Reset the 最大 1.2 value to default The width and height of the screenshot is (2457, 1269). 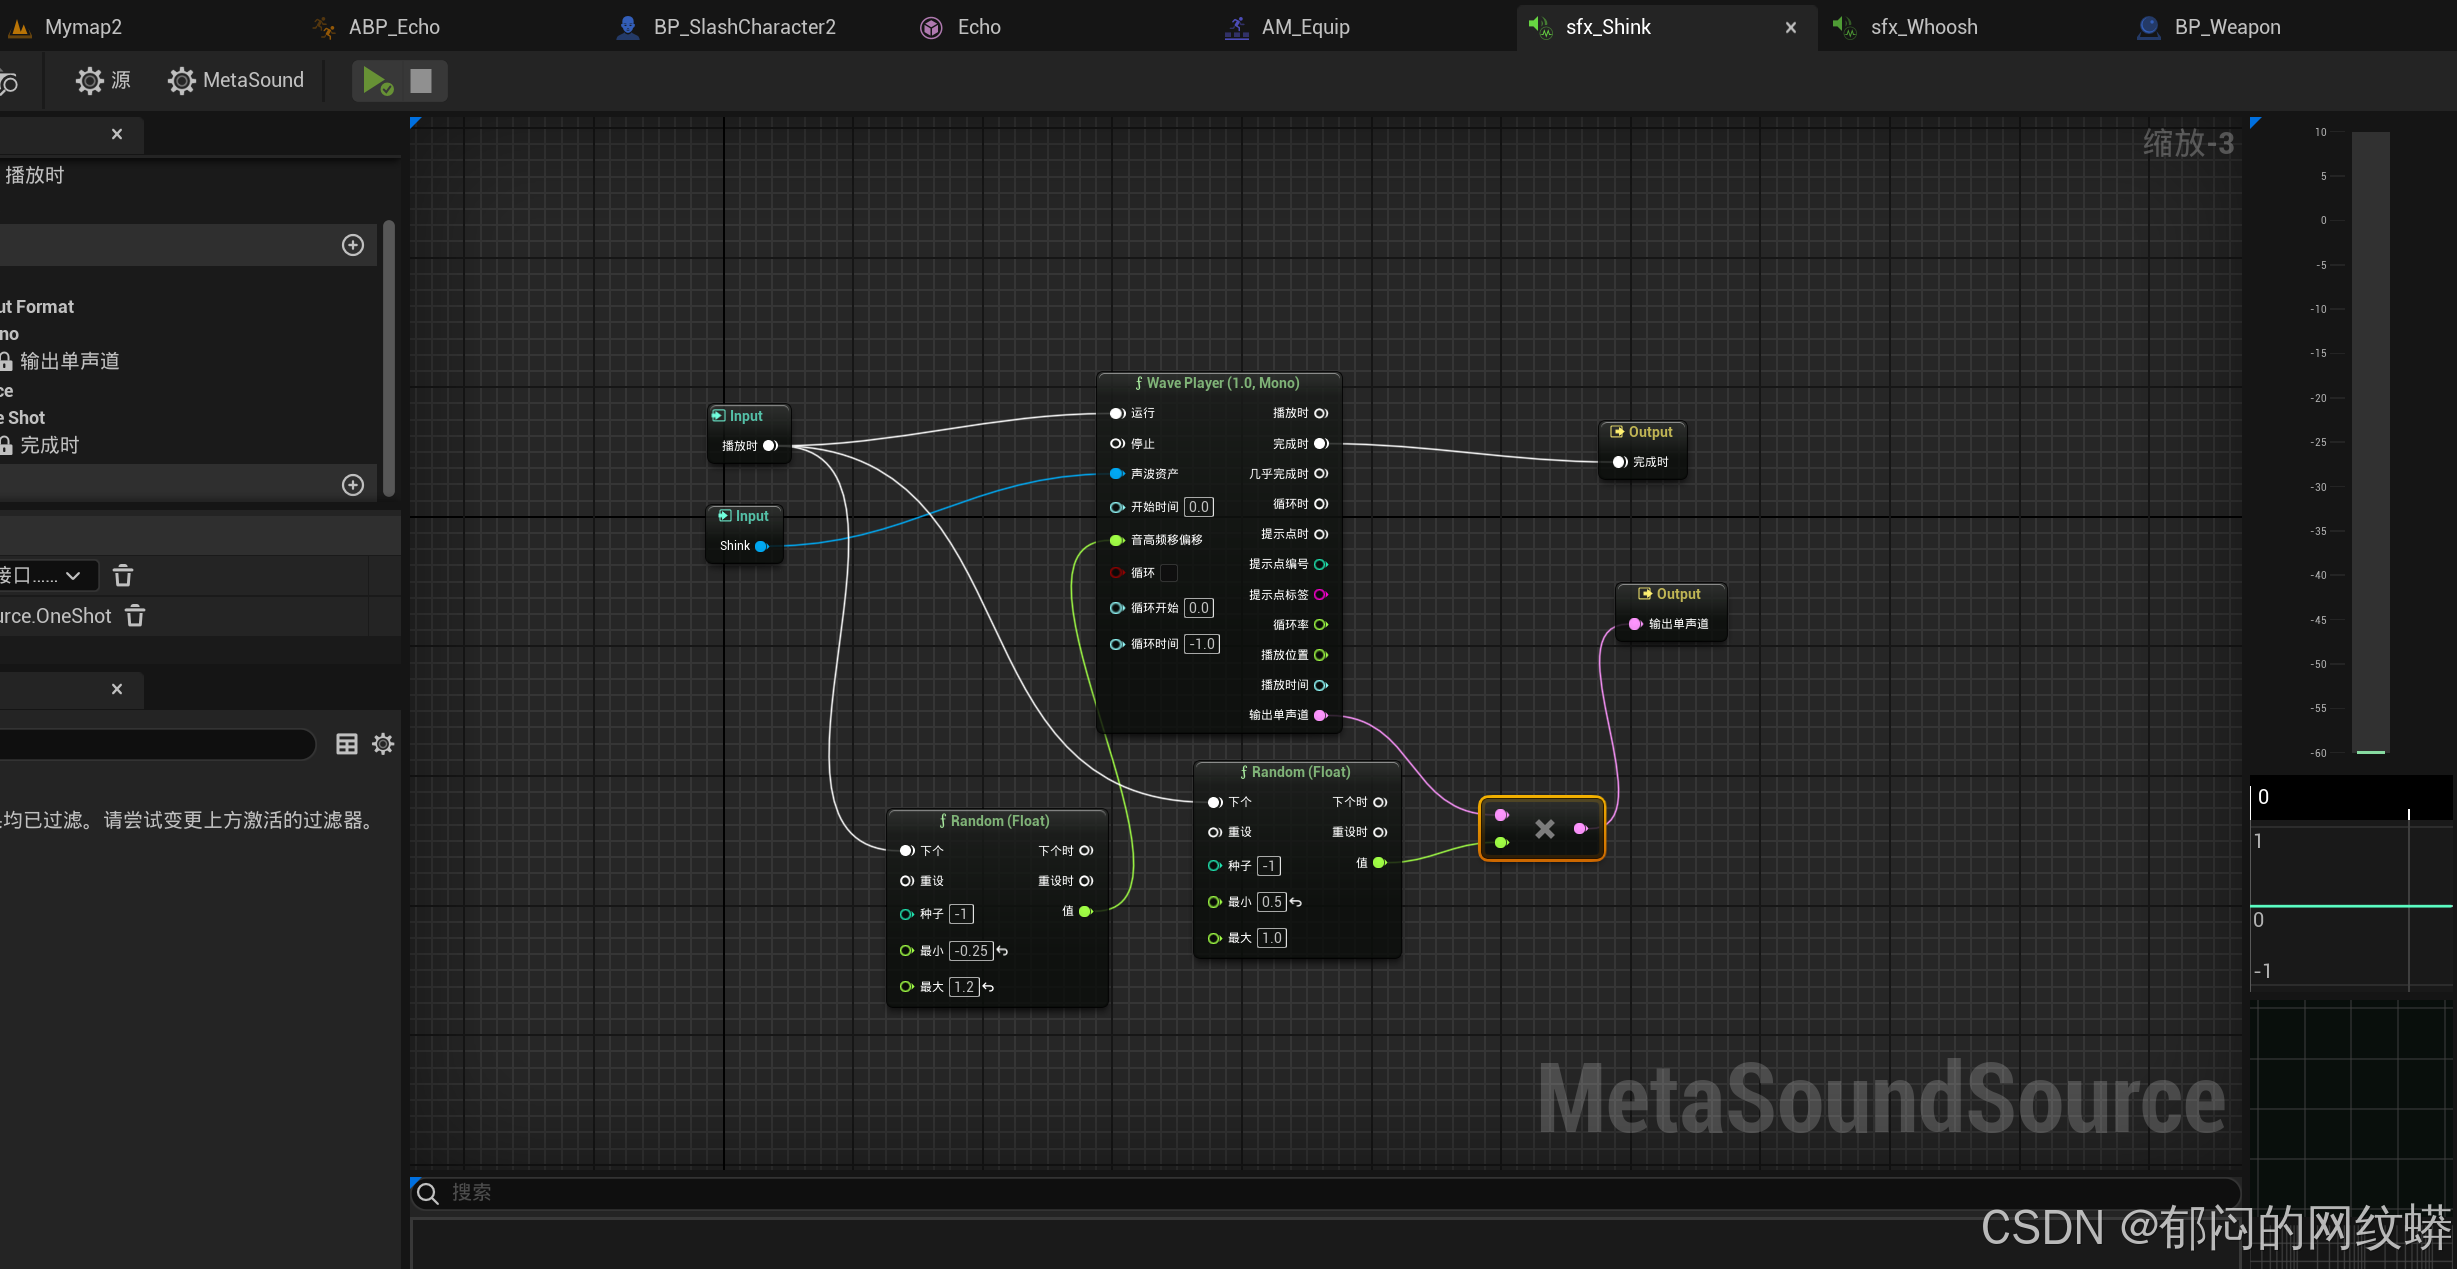(x=988, y=987)
